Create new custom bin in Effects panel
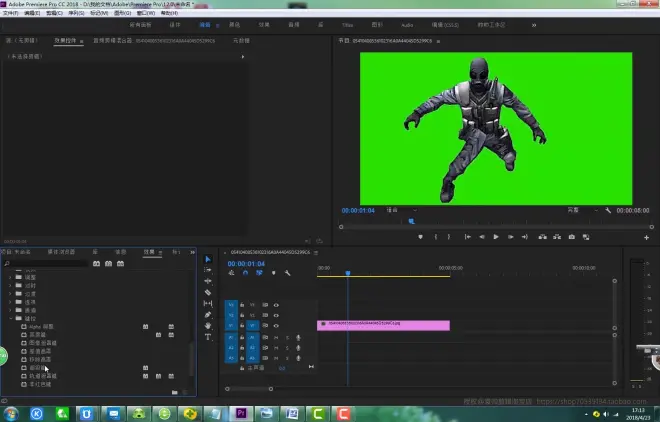Screen dimensions: 660x422 (175, 392)
